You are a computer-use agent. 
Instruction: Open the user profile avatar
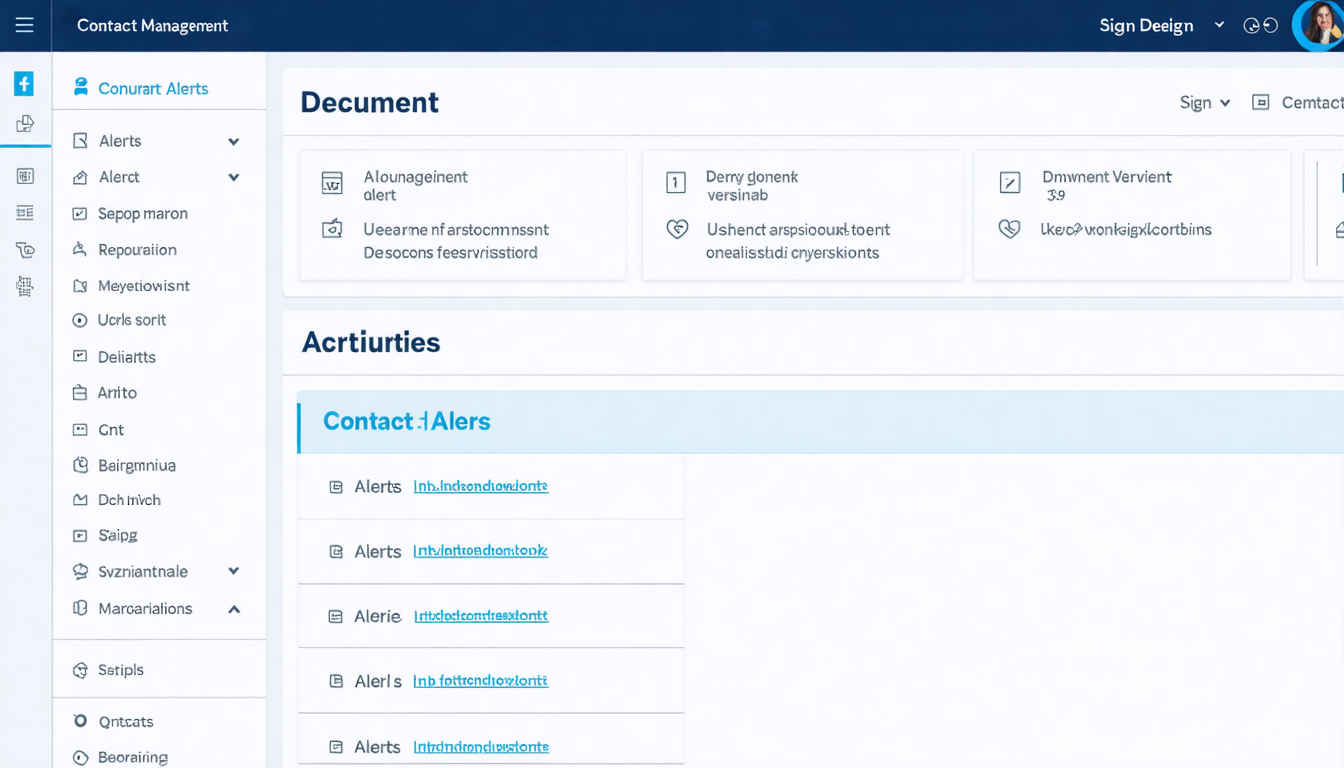[1321, 25]
